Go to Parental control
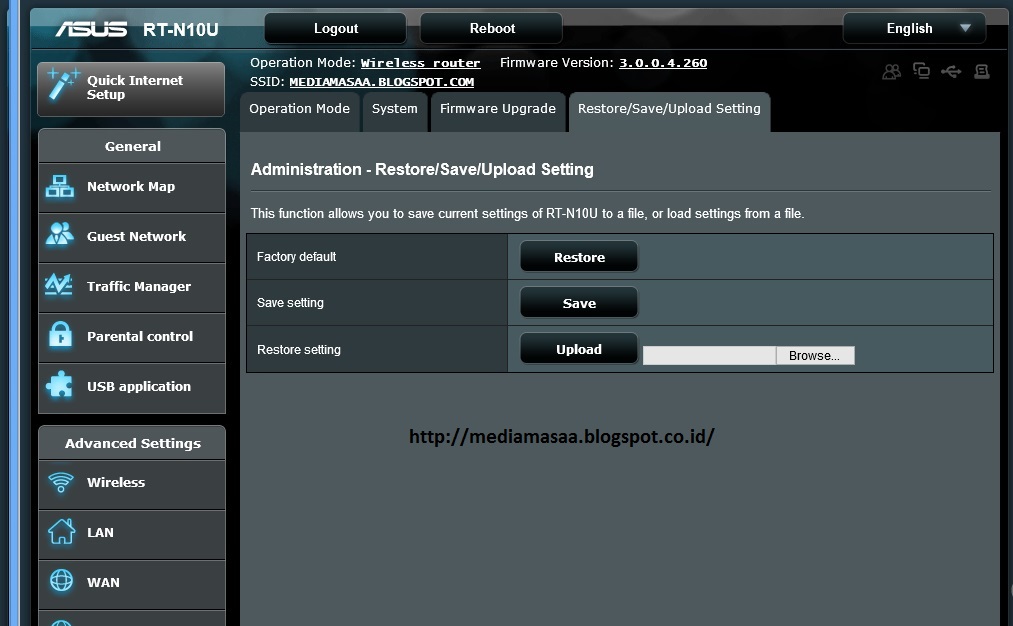 132,337
